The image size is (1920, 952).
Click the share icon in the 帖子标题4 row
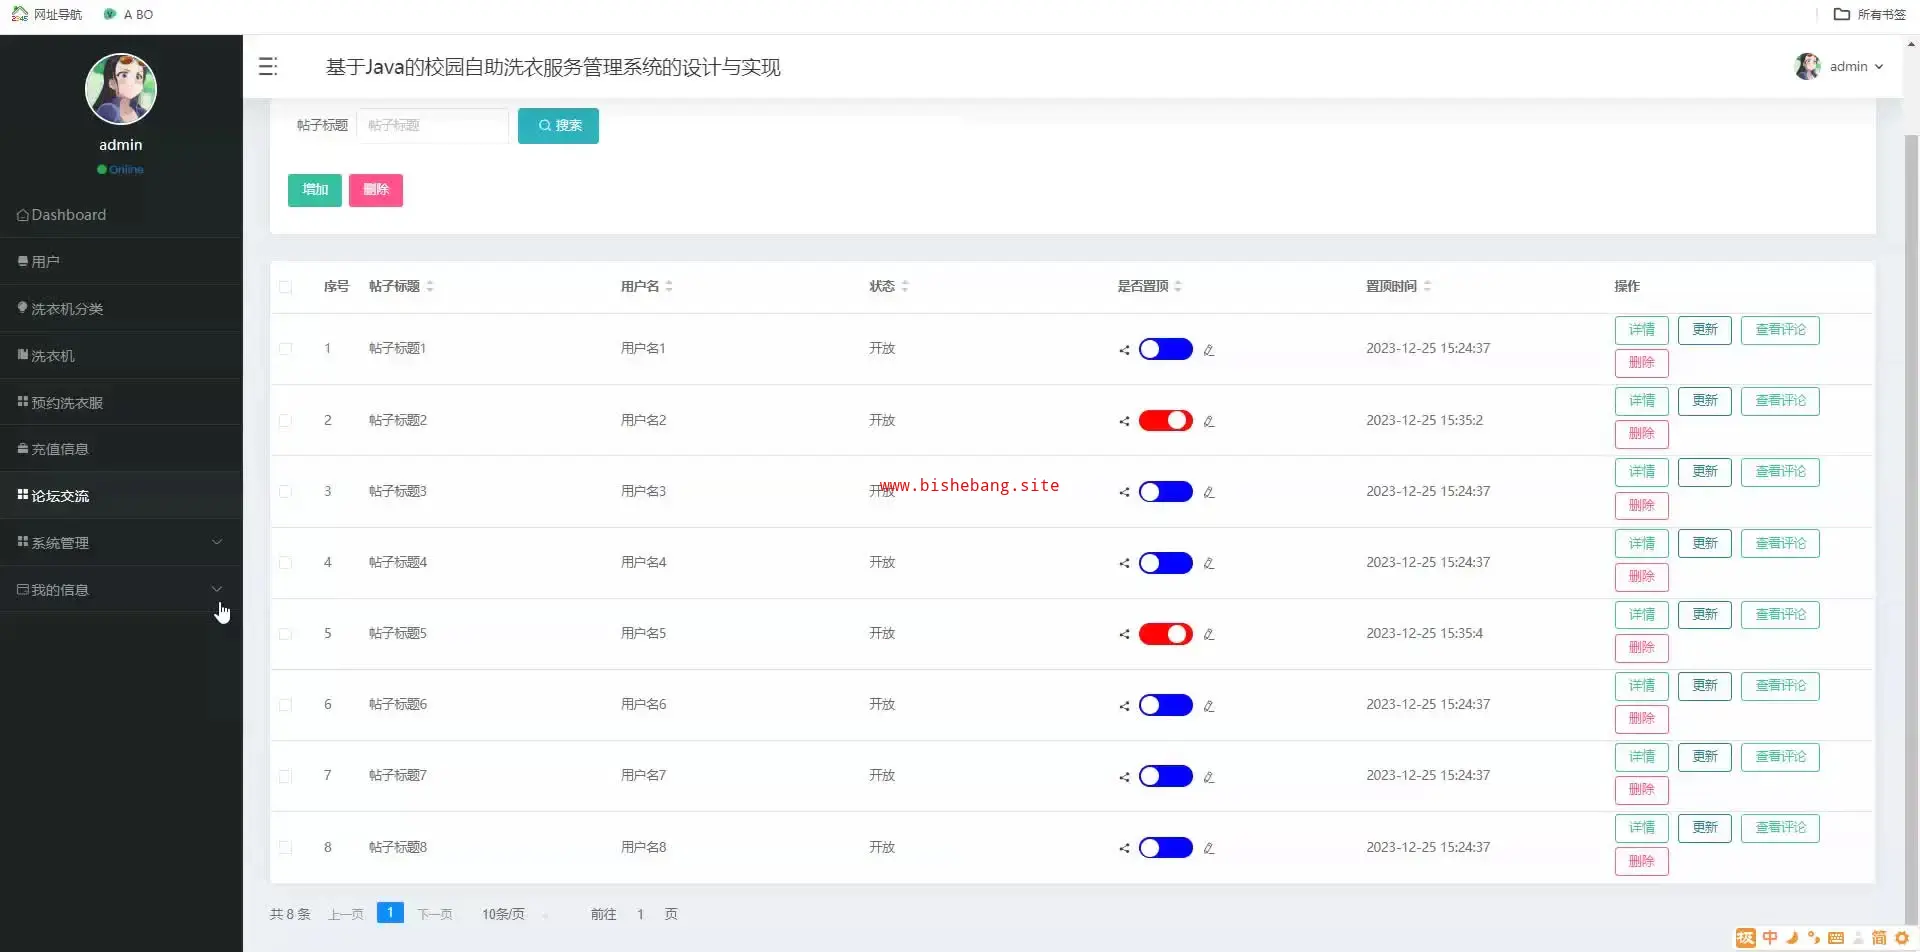(1124, 563)
